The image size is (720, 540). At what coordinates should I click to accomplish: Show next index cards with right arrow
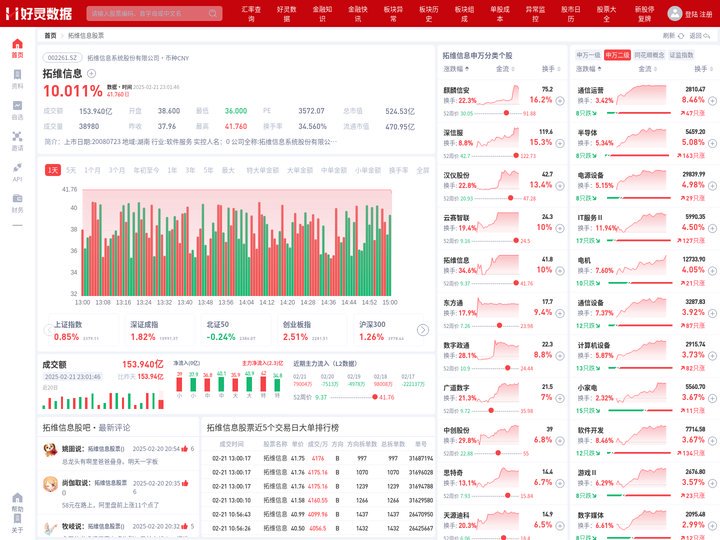pyautogui.click(x=423, y=330)
